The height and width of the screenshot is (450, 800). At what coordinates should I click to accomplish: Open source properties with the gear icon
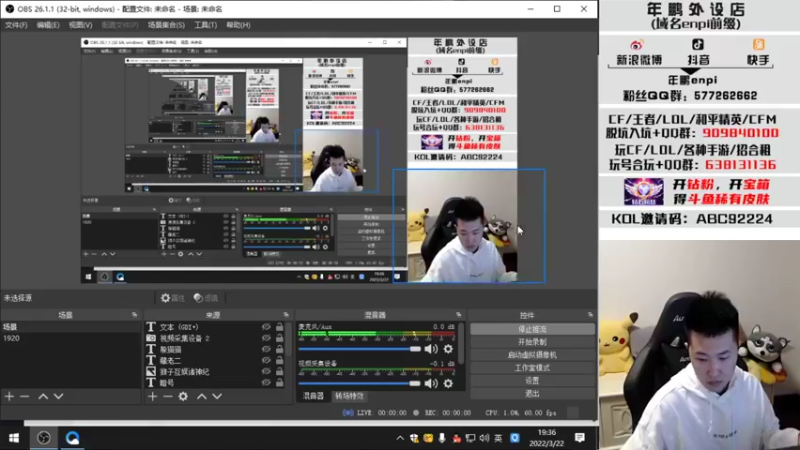tap(183, 396)
